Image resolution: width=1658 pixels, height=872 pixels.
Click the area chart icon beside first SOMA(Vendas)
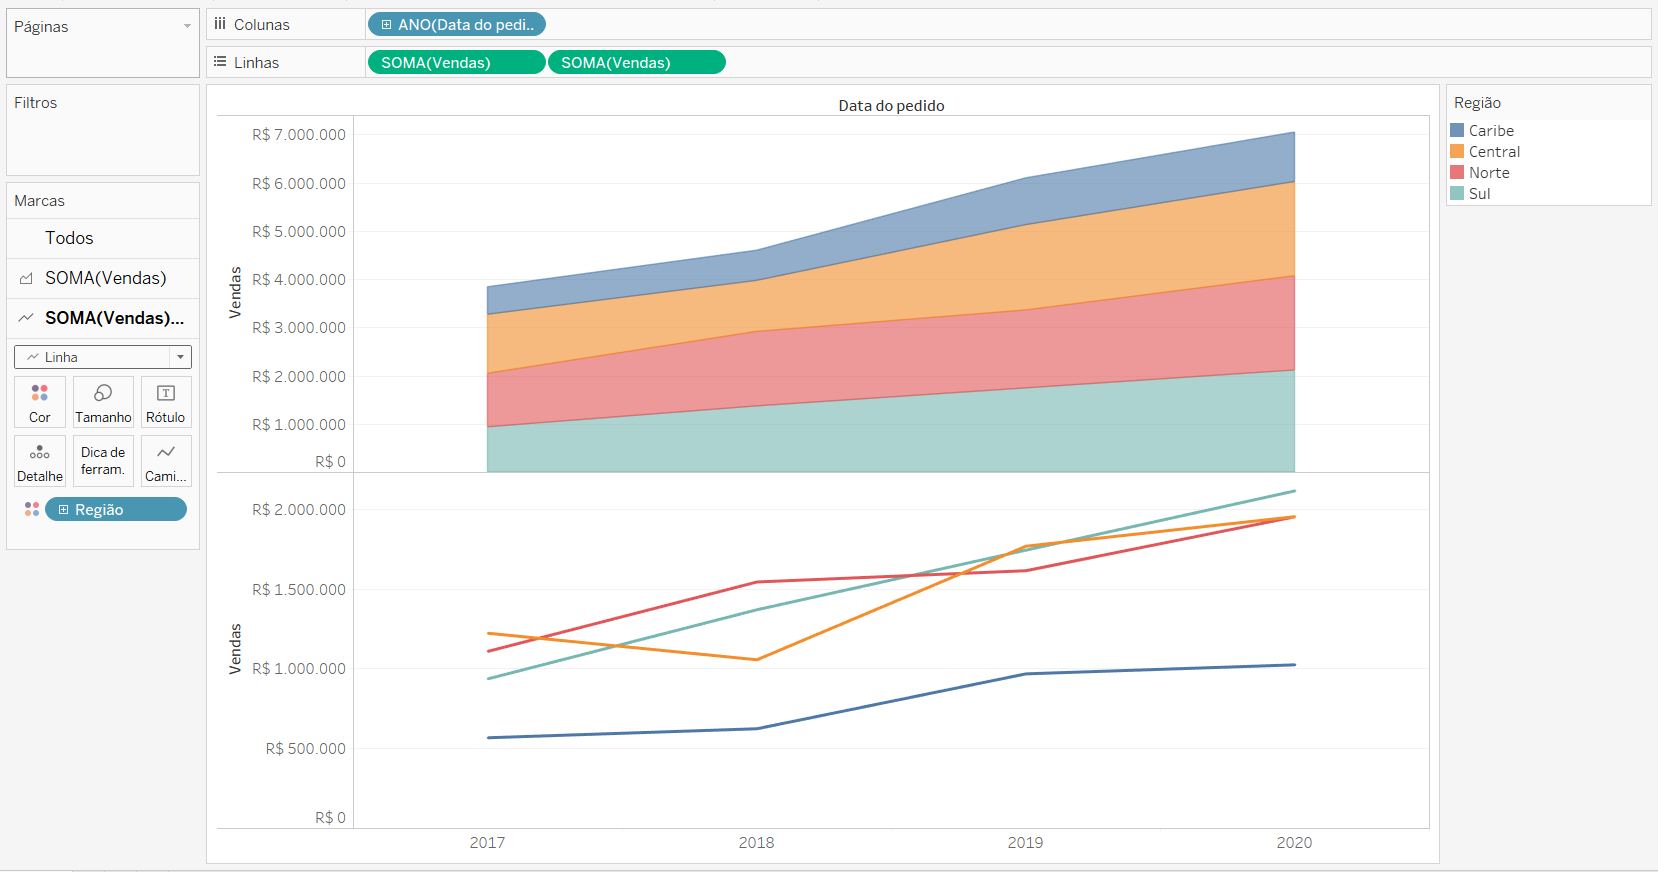click(x=26, y=278)
